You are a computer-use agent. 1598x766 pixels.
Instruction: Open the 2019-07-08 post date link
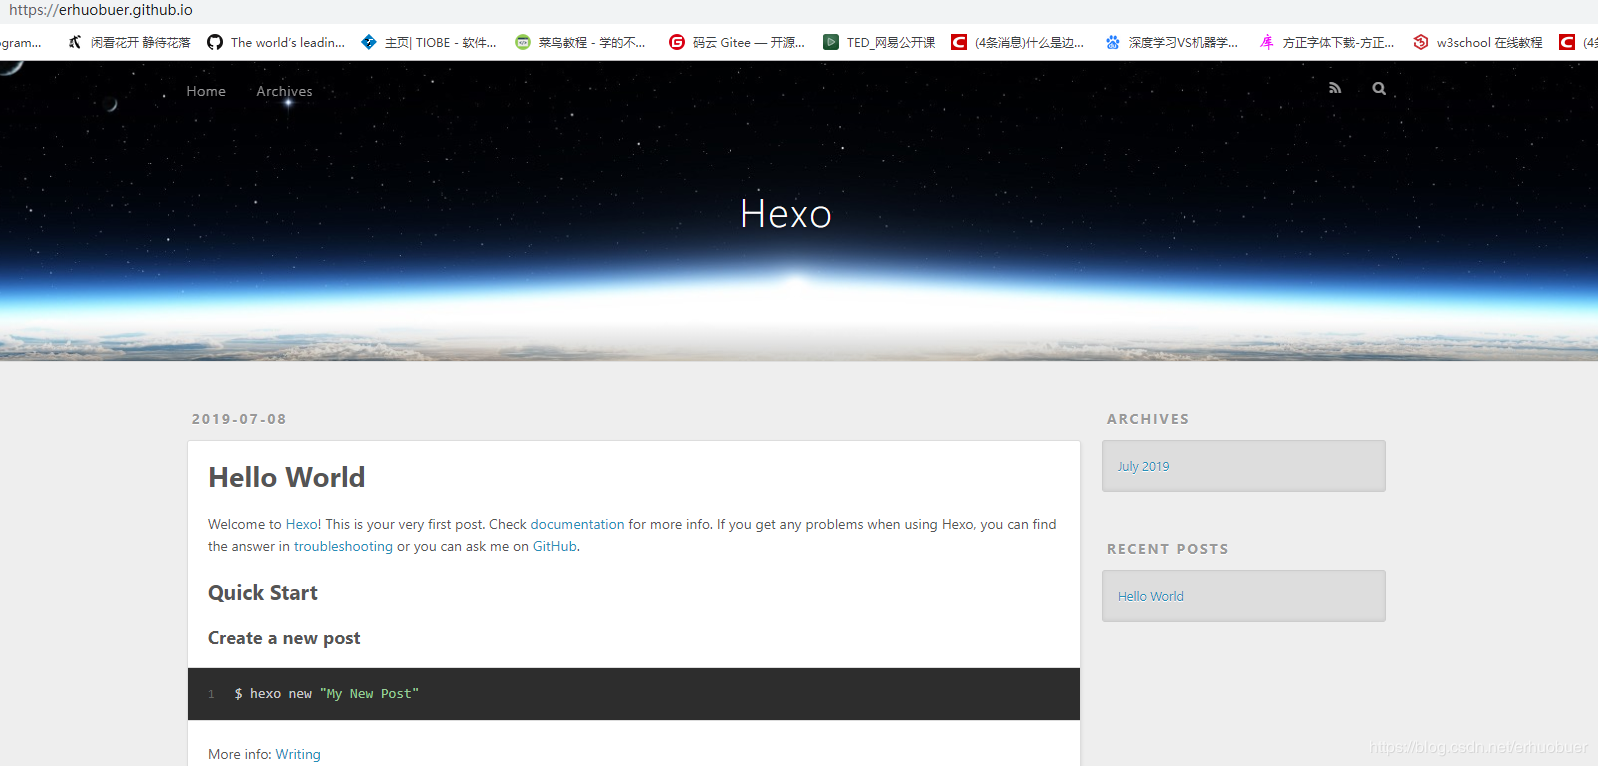[239, 419]
